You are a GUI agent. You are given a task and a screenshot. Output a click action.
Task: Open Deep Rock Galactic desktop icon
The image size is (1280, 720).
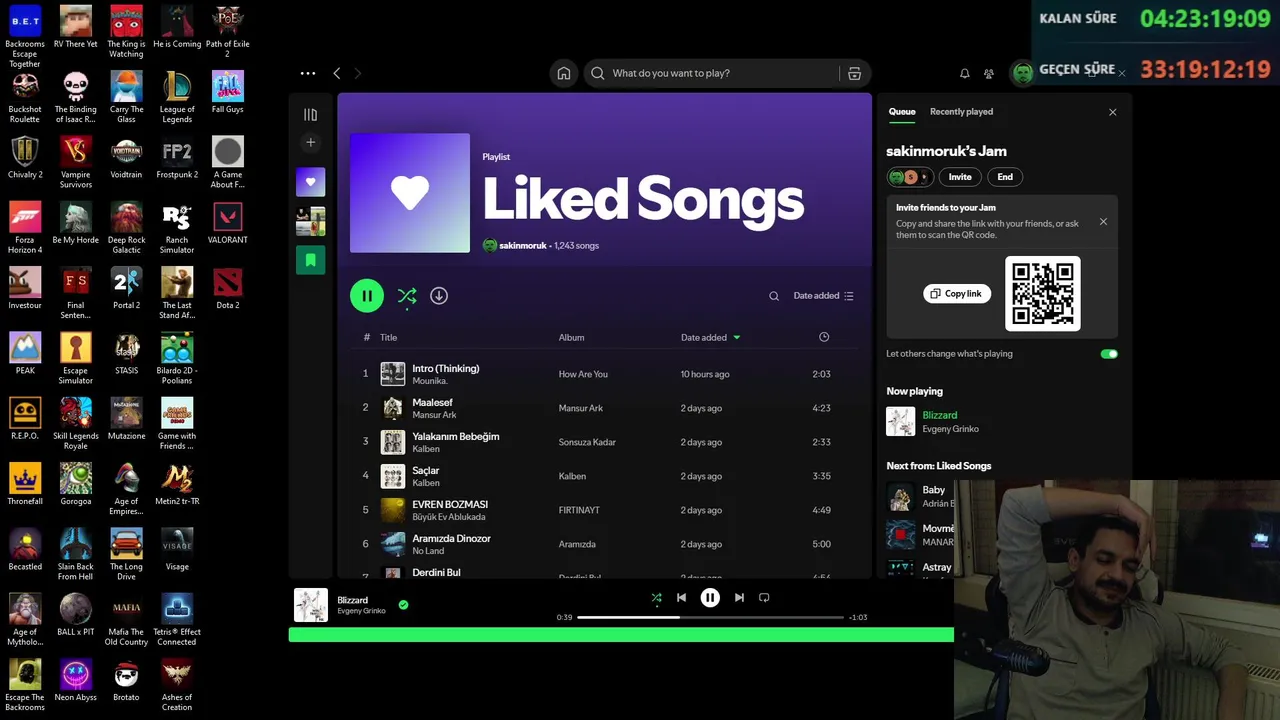click(x=126, y=228)
